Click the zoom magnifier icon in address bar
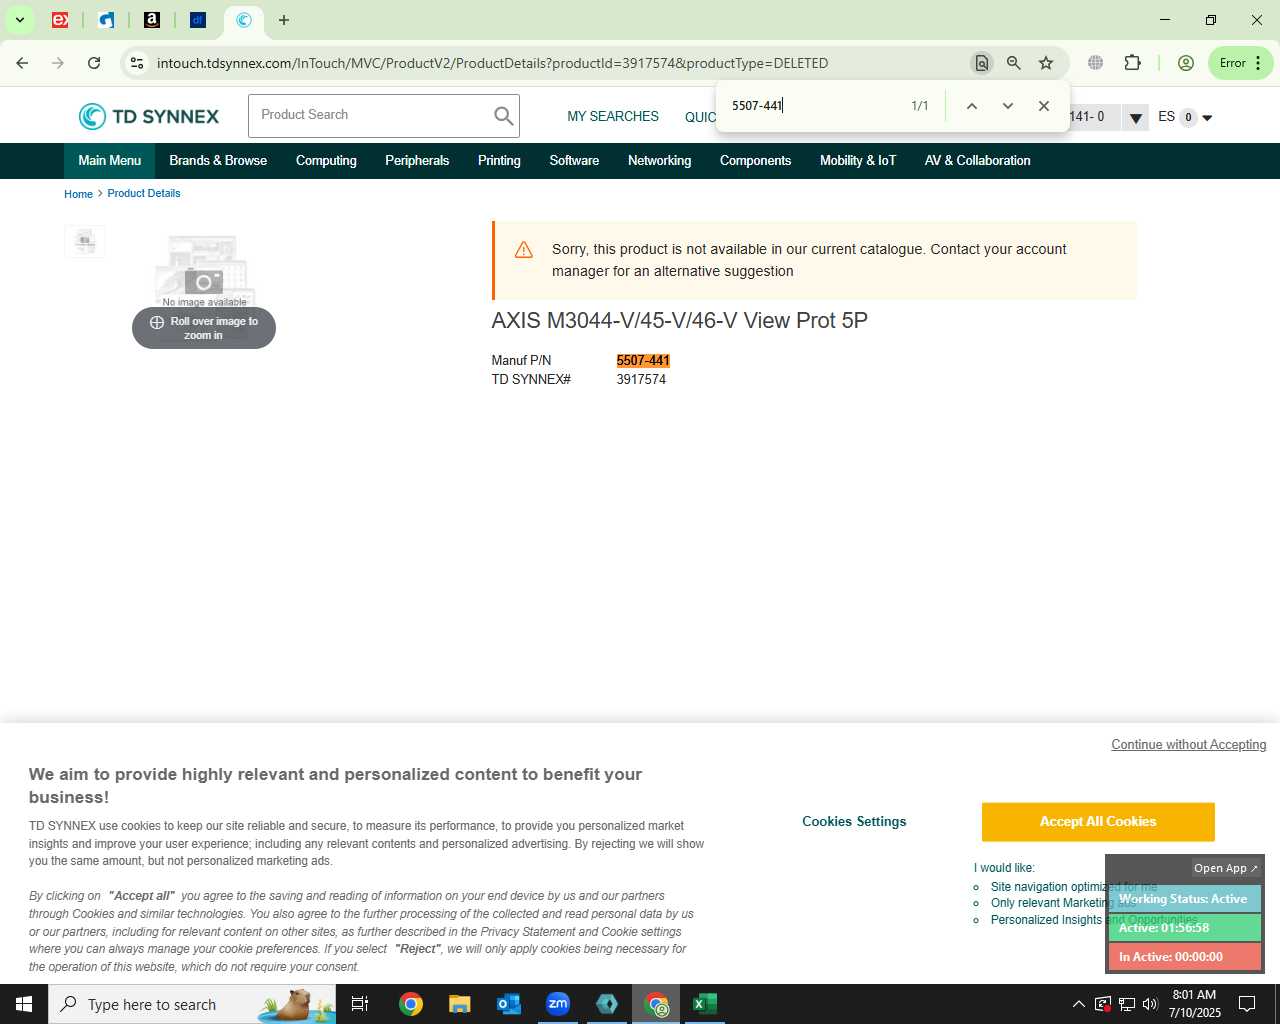This screenshot has height=1024, width=1280. (x=1013, y=63)
